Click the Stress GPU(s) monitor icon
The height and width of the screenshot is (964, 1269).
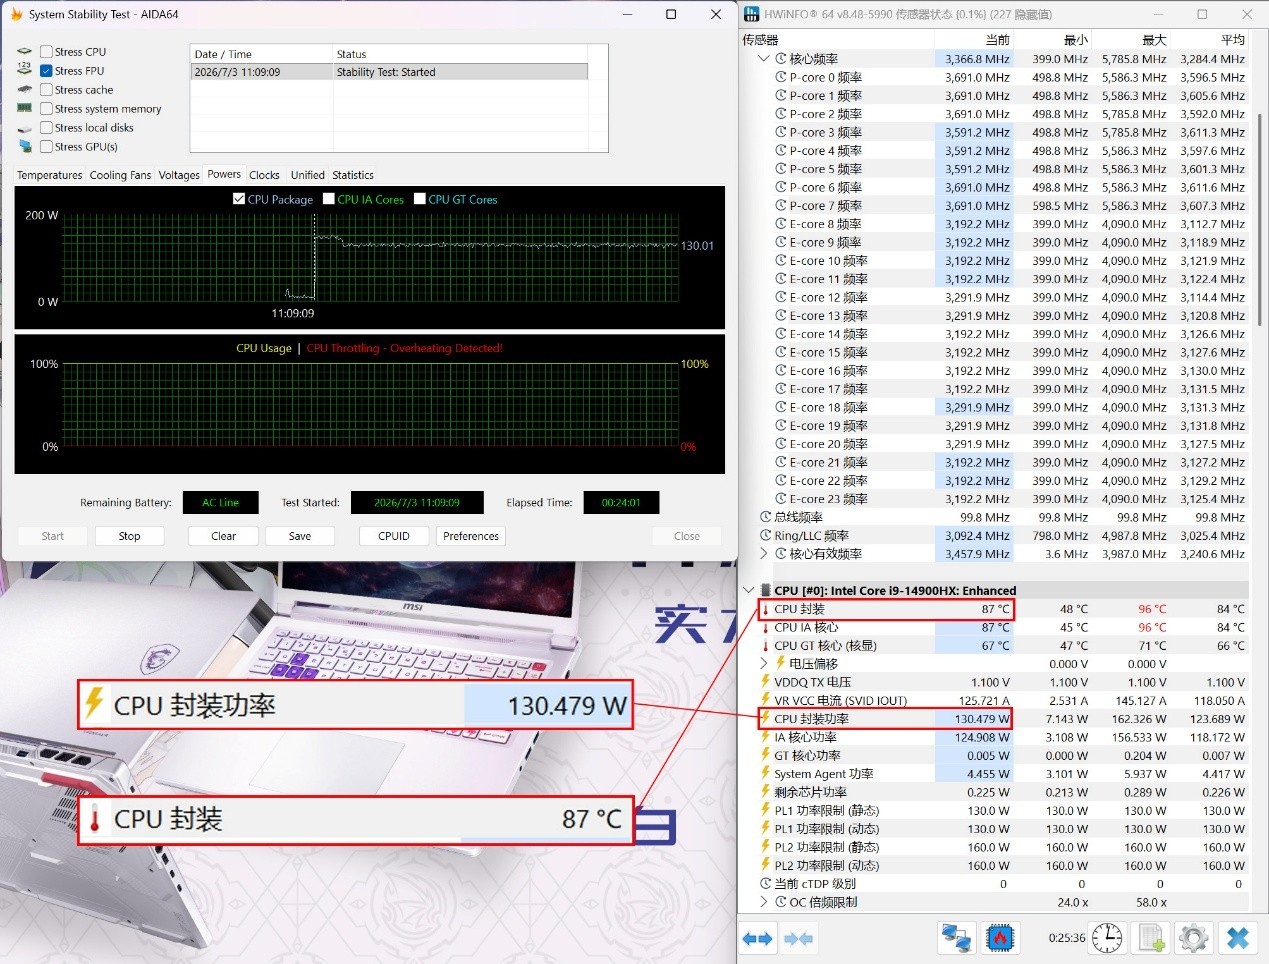click(x=25, y=146)
